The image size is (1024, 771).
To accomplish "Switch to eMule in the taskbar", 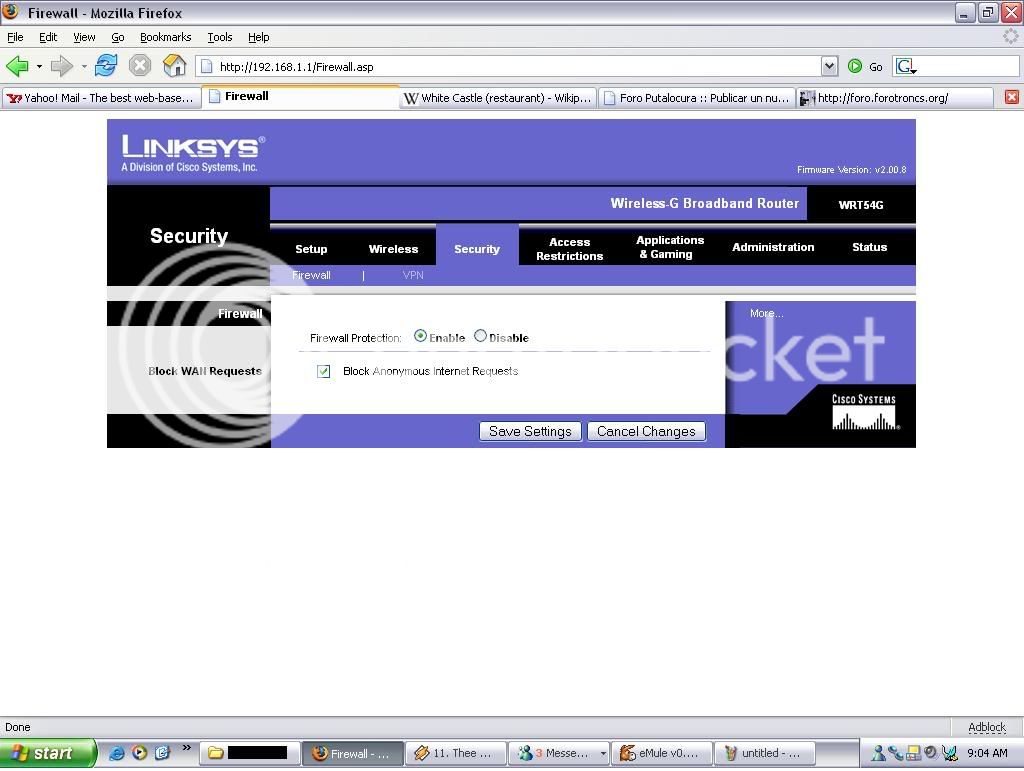I will 662,753.
